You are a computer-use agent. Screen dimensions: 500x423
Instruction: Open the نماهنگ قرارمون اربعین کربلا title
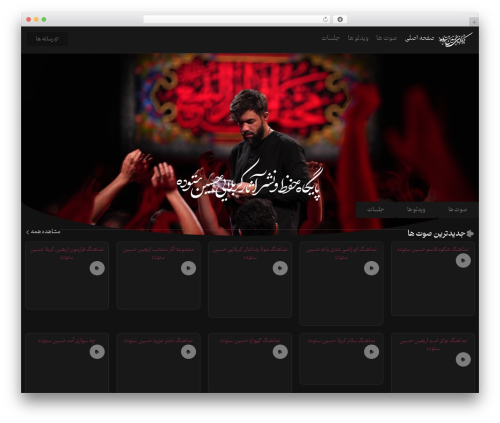[67, 253]
